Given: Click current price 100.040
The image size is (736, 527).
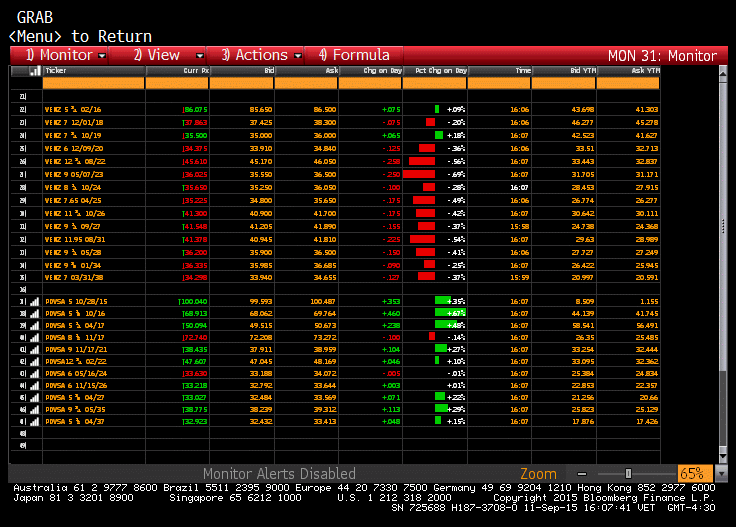Looking at the screenshot, I should point(193,302).
